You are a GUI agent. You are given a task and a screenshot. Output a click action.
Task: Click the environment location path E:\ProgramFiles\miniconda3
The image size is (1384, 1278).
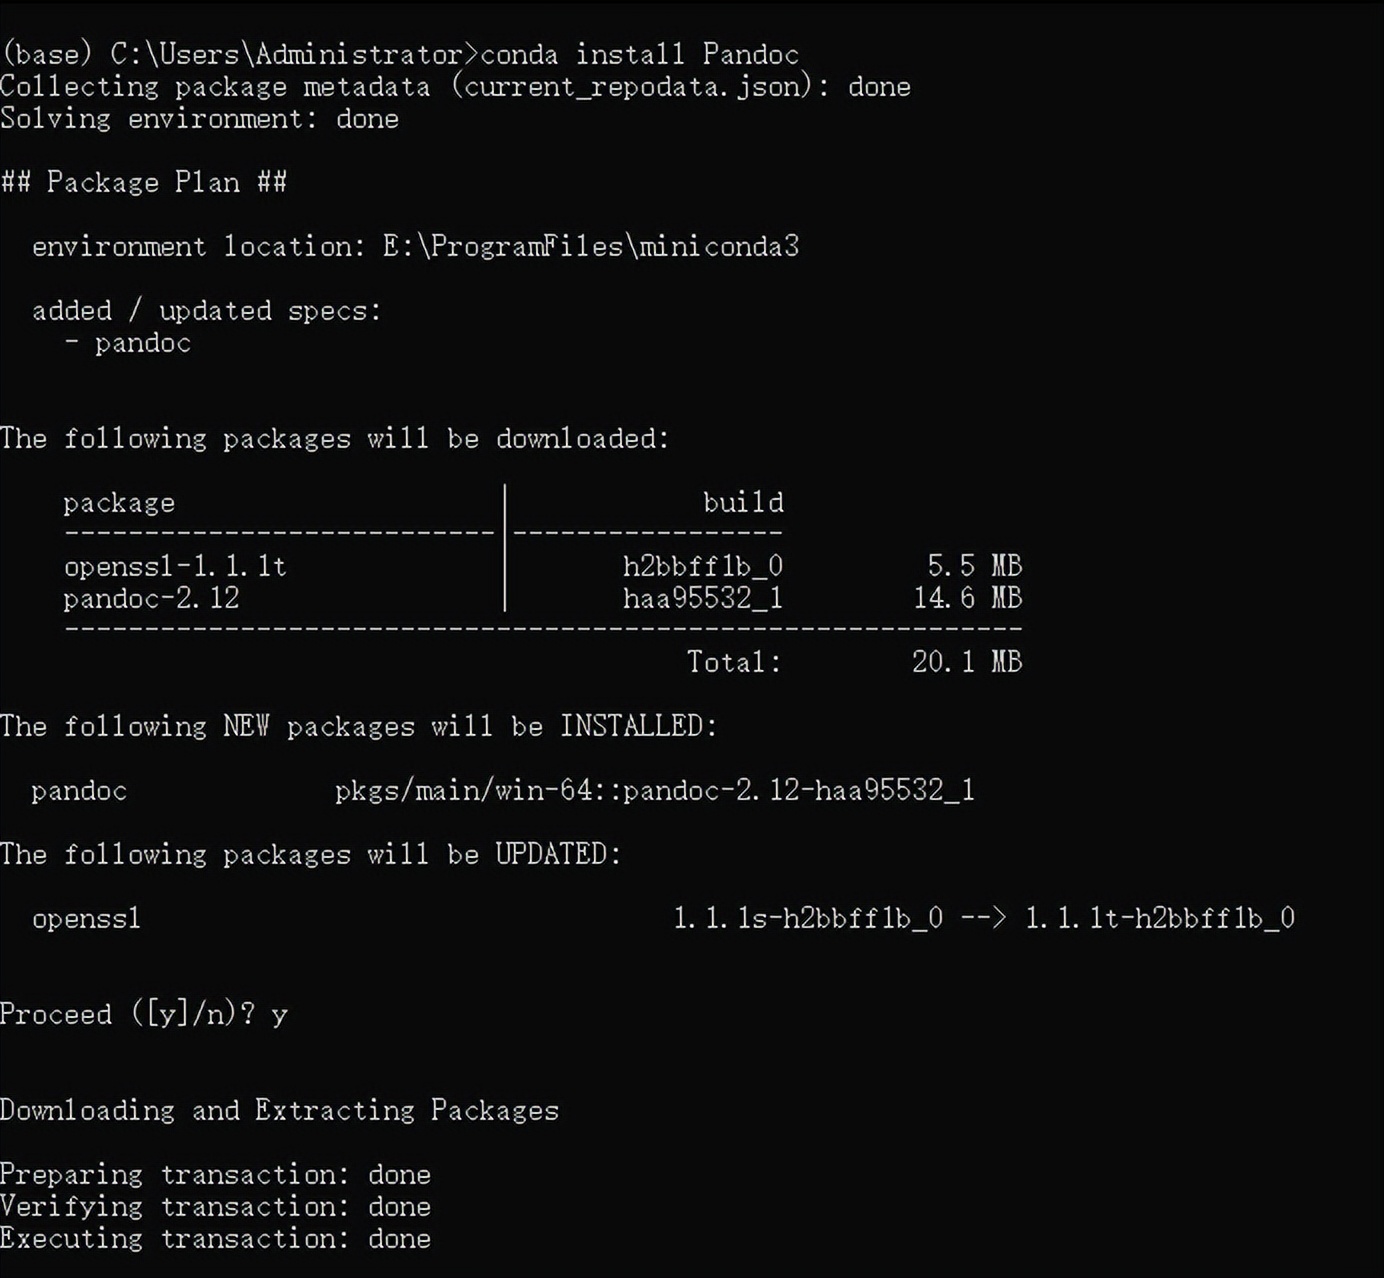[590, 247]
